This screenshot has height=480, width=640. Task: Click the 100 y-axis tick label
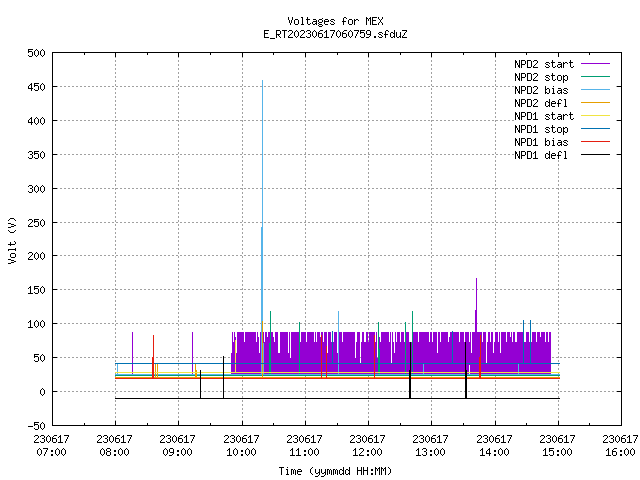pyautogui.click(x=36, y=324)
